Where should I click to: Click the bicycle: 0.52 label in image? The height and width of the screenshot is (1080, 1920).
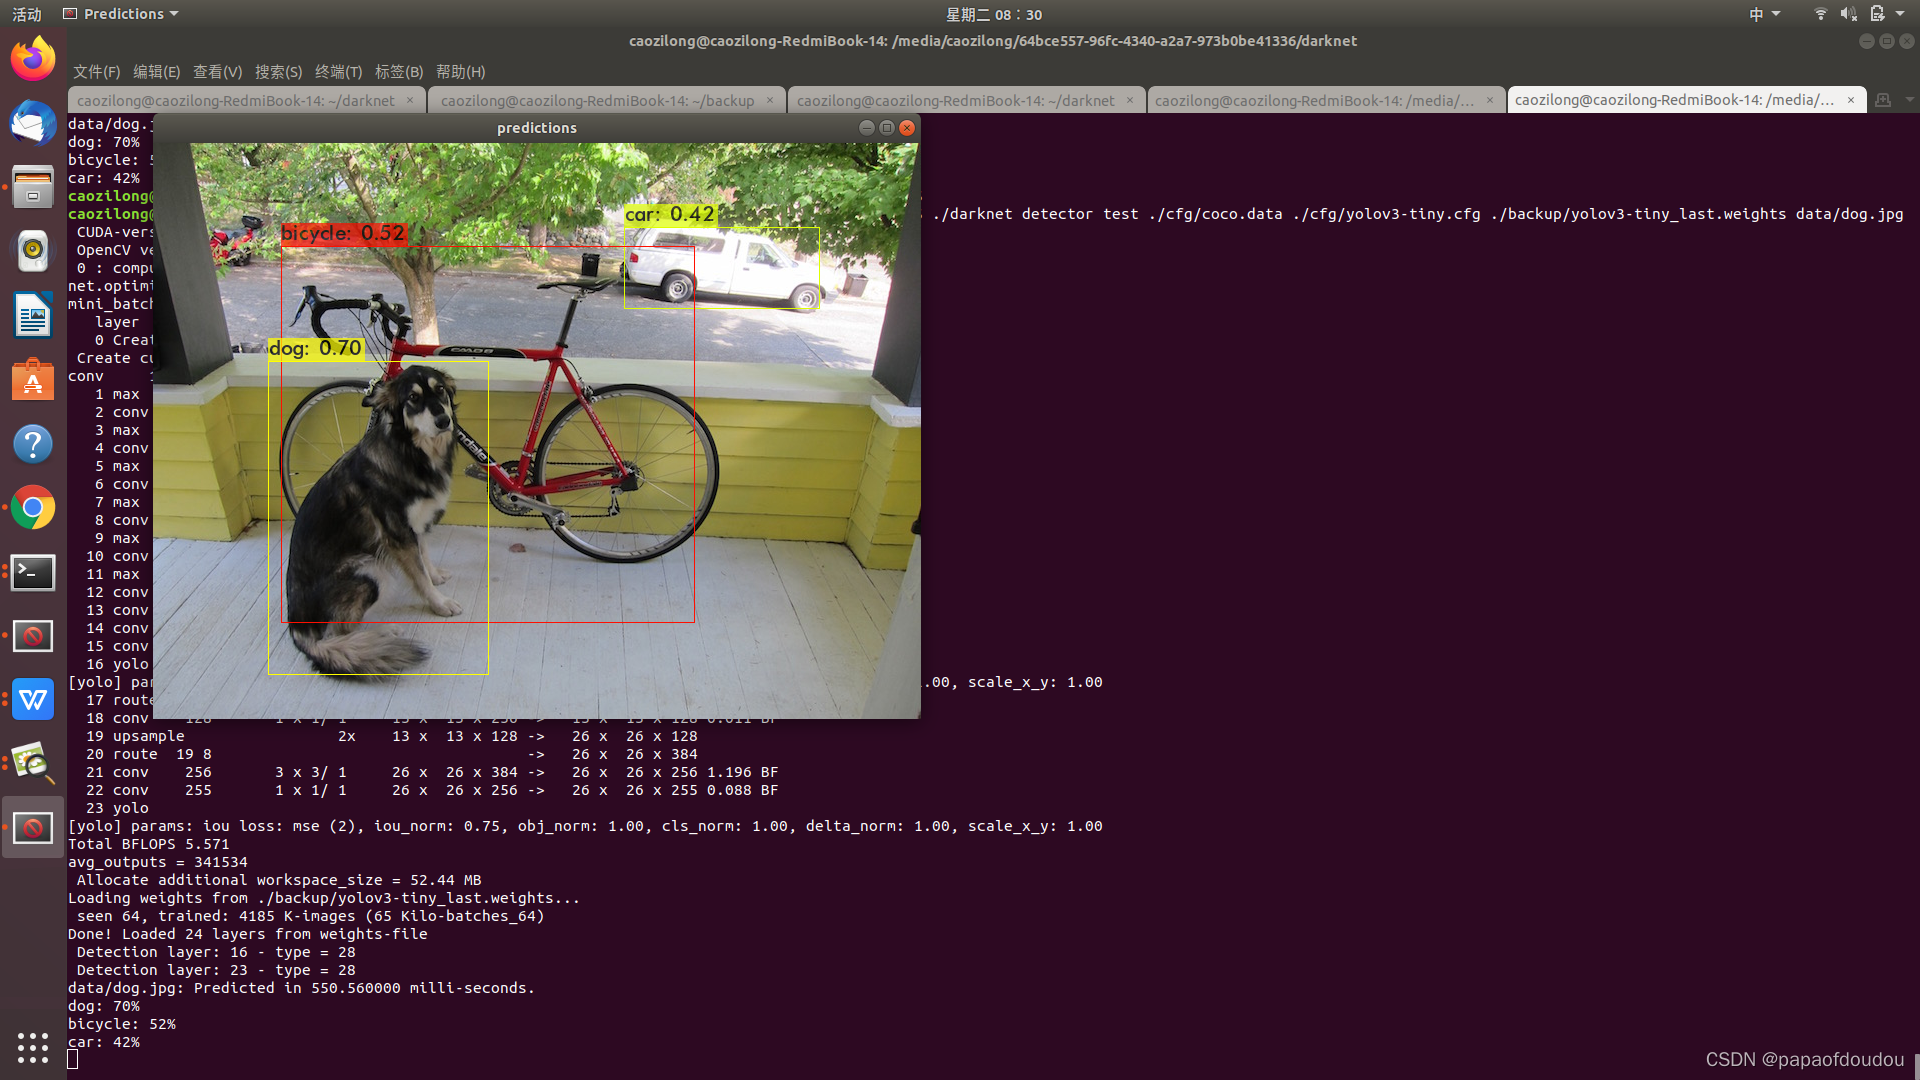click(343, 233)
